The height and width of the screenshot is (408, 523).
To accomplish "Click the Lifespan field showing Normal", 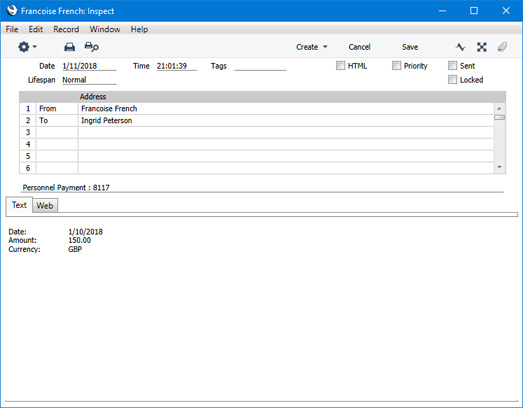I will click(x=89, y=80).
